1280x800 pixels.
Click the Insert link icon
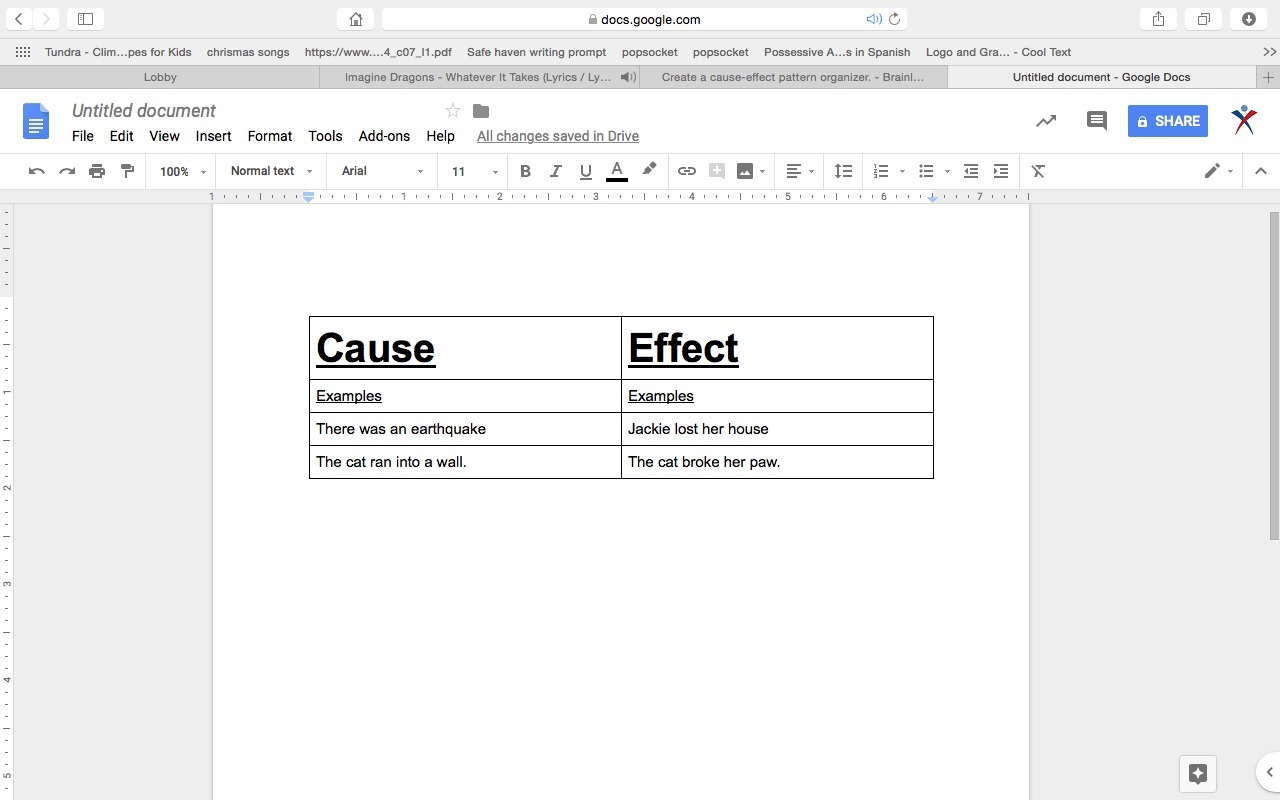[686, 171]
